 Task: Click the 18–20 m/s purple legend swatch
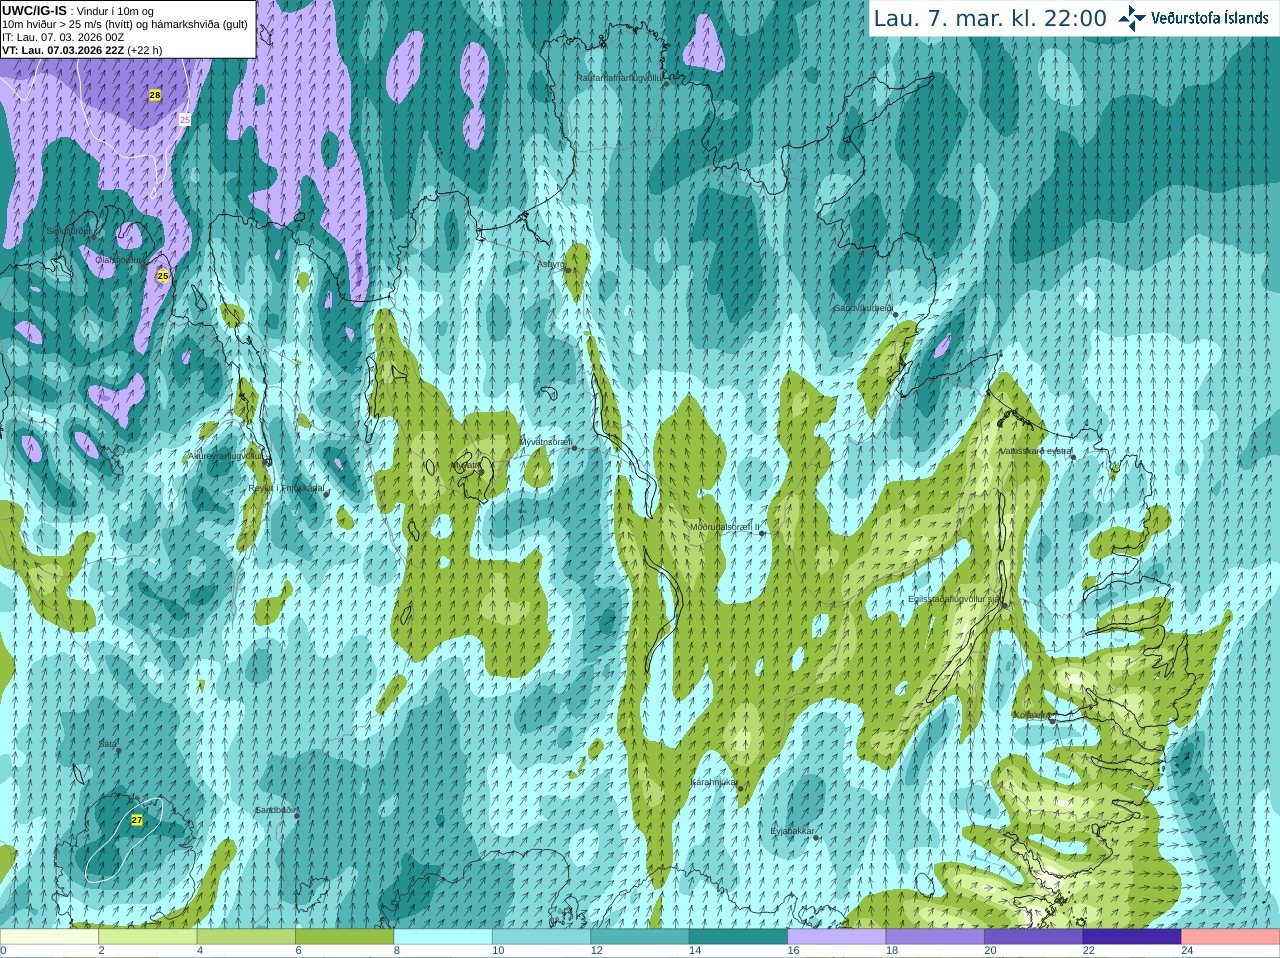click(935, 937)
